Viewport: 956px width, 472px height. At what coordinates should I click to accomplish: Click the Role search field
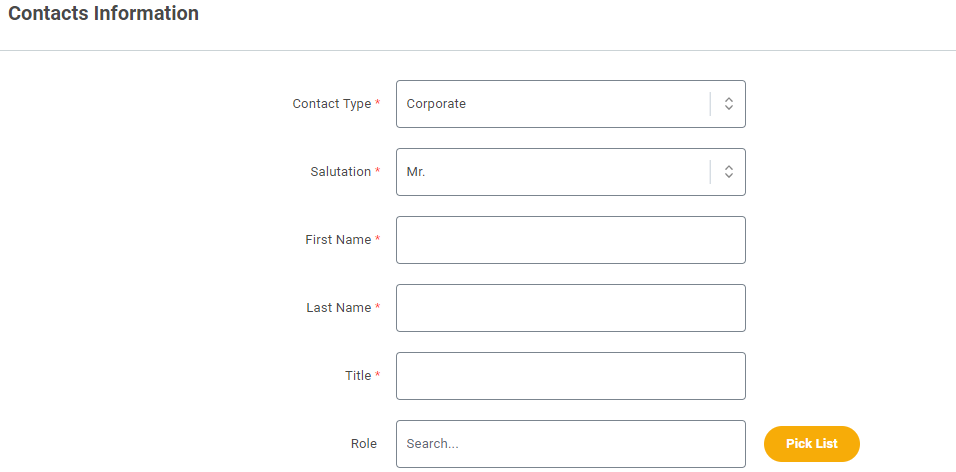pyautogui.click(x=571, y=444)
